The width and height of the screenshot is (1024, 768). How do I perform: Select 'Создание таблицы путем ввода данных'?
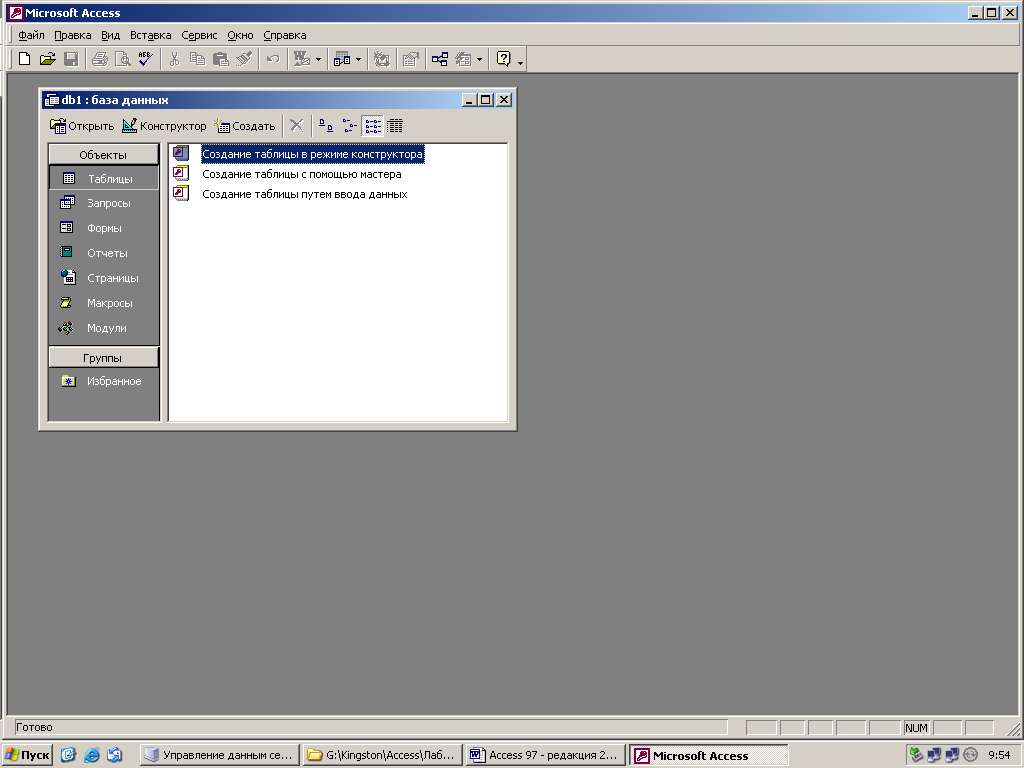pos(304,194)
